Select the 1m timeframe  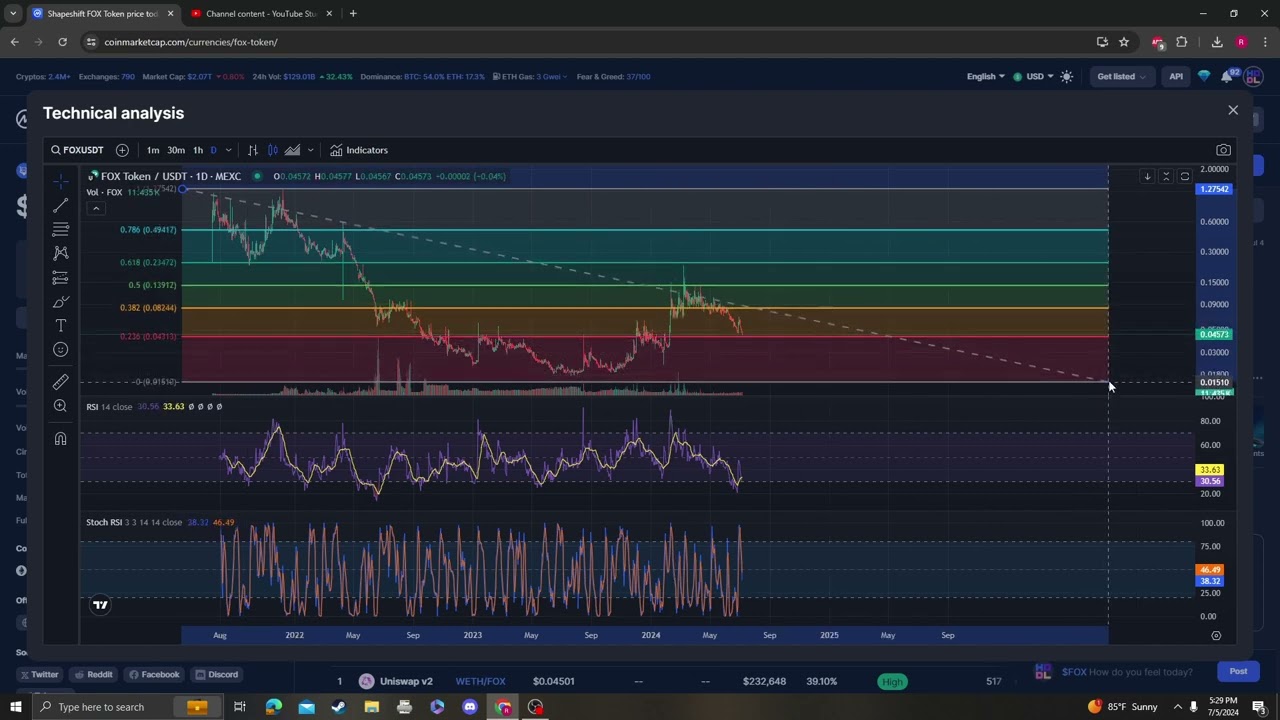coord(153,150)
